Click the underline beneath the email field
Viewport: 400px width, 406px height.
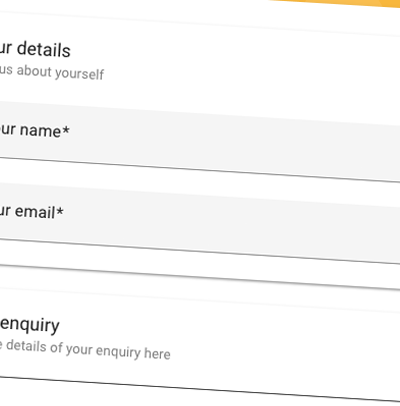(200, 250)
